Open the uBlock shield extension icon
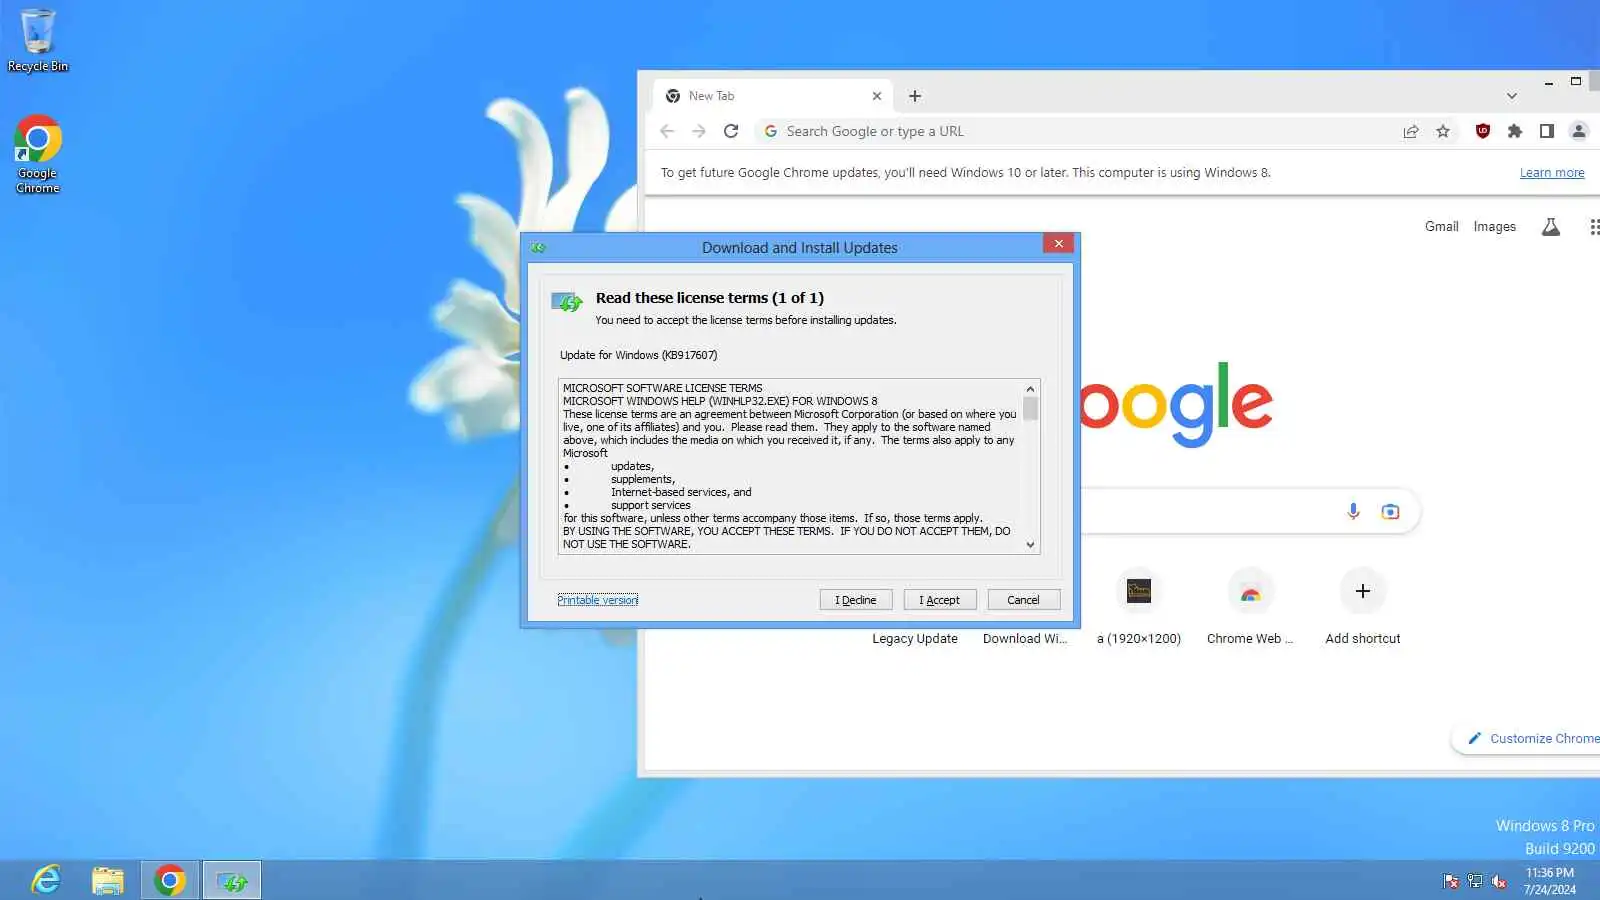Screen dimensions: 1600x900 (x=1483, y=131)
